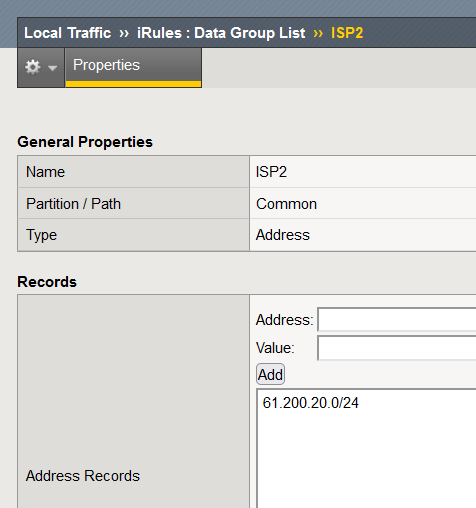Viewport: 476px width, 508px height.
Task: Click the gear settings icon
Action: click(33, 67)
